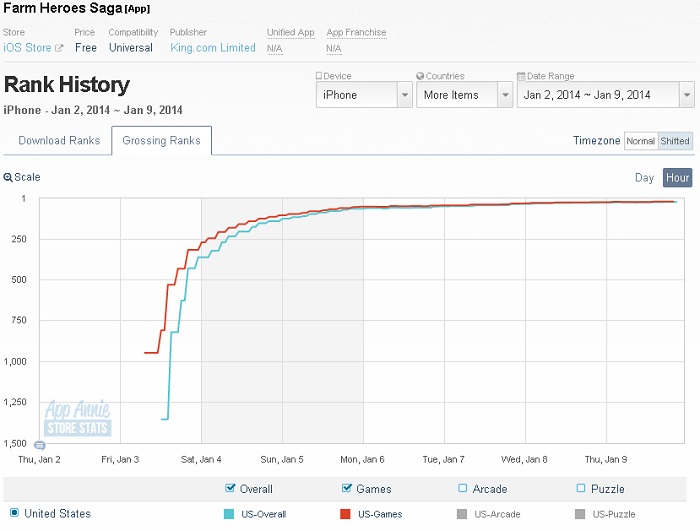
Task: Click the US-Games red color swatch
Action: (345, 514)
